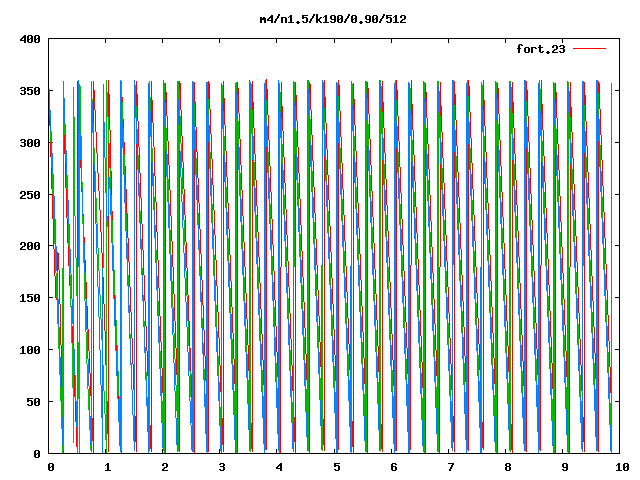Click the y-axis label 200

pyautogui.click(x=30, y=246)
